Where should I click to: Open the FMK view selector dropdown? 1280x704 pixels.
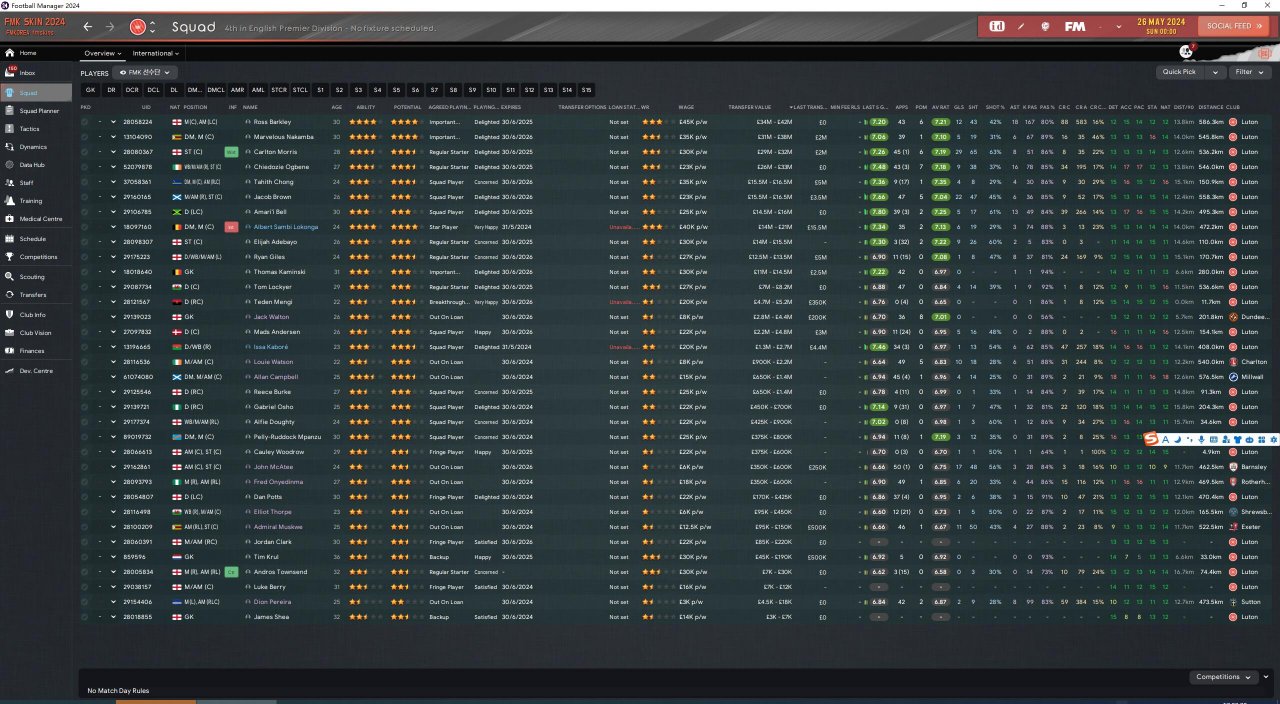coord(147,73)
